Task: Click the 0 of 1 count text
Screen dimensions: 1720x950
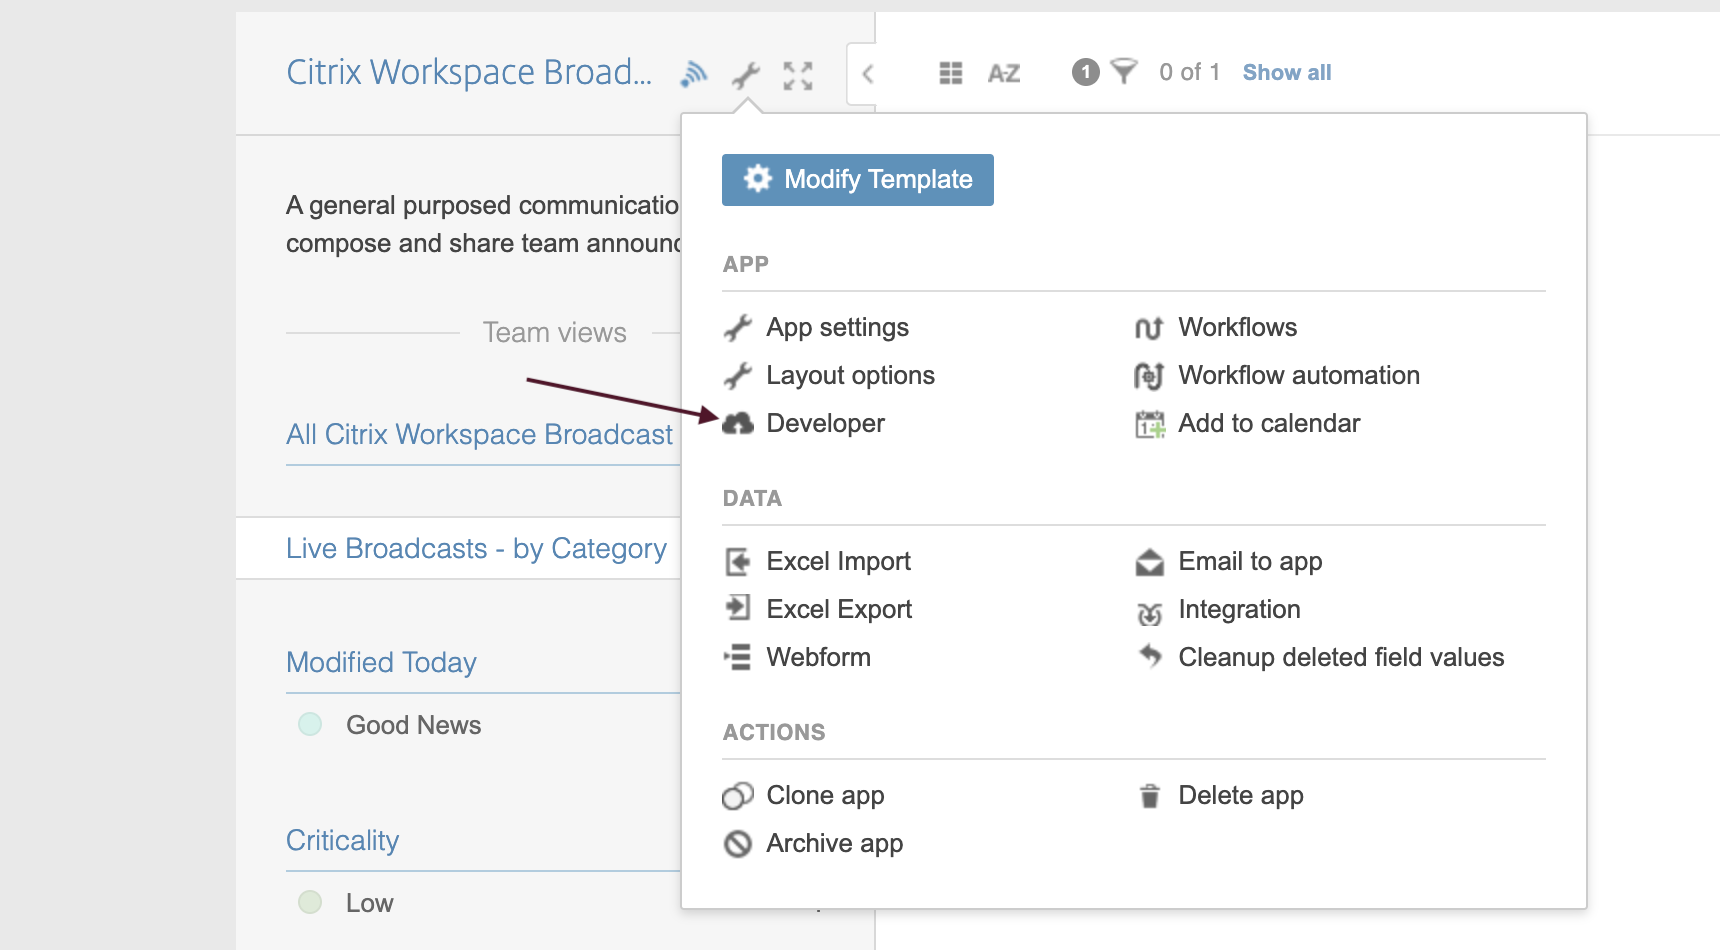Action: coord(1189,72)
